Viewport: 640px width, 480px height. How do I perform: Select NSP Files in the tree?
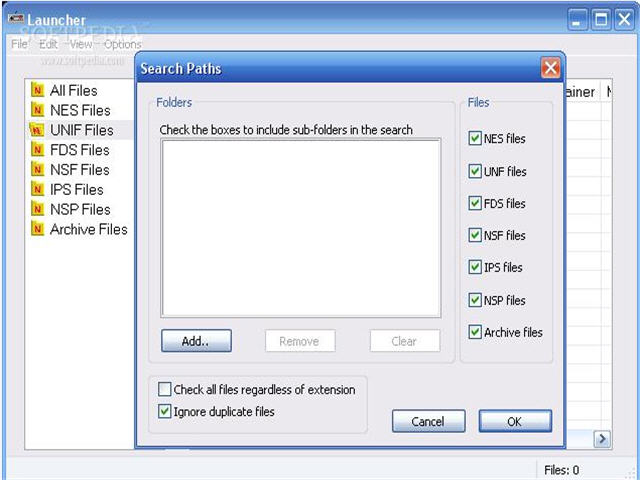tap(80, 209)
